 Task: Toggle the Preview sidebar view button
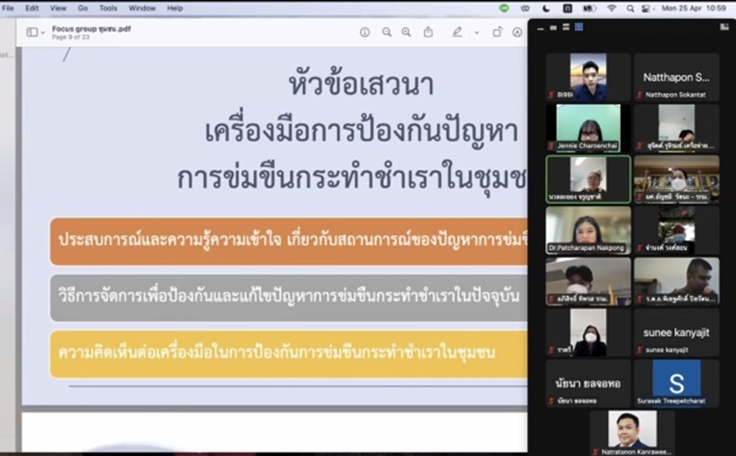[32, 32]
